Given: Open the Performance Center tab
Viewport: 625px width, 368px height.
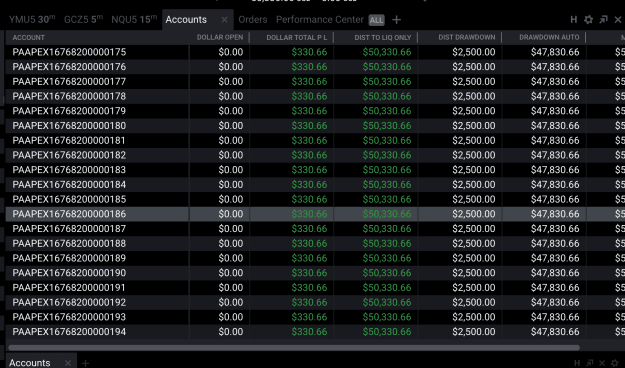Looking at the screenshot, I should [x=320, y=20].
